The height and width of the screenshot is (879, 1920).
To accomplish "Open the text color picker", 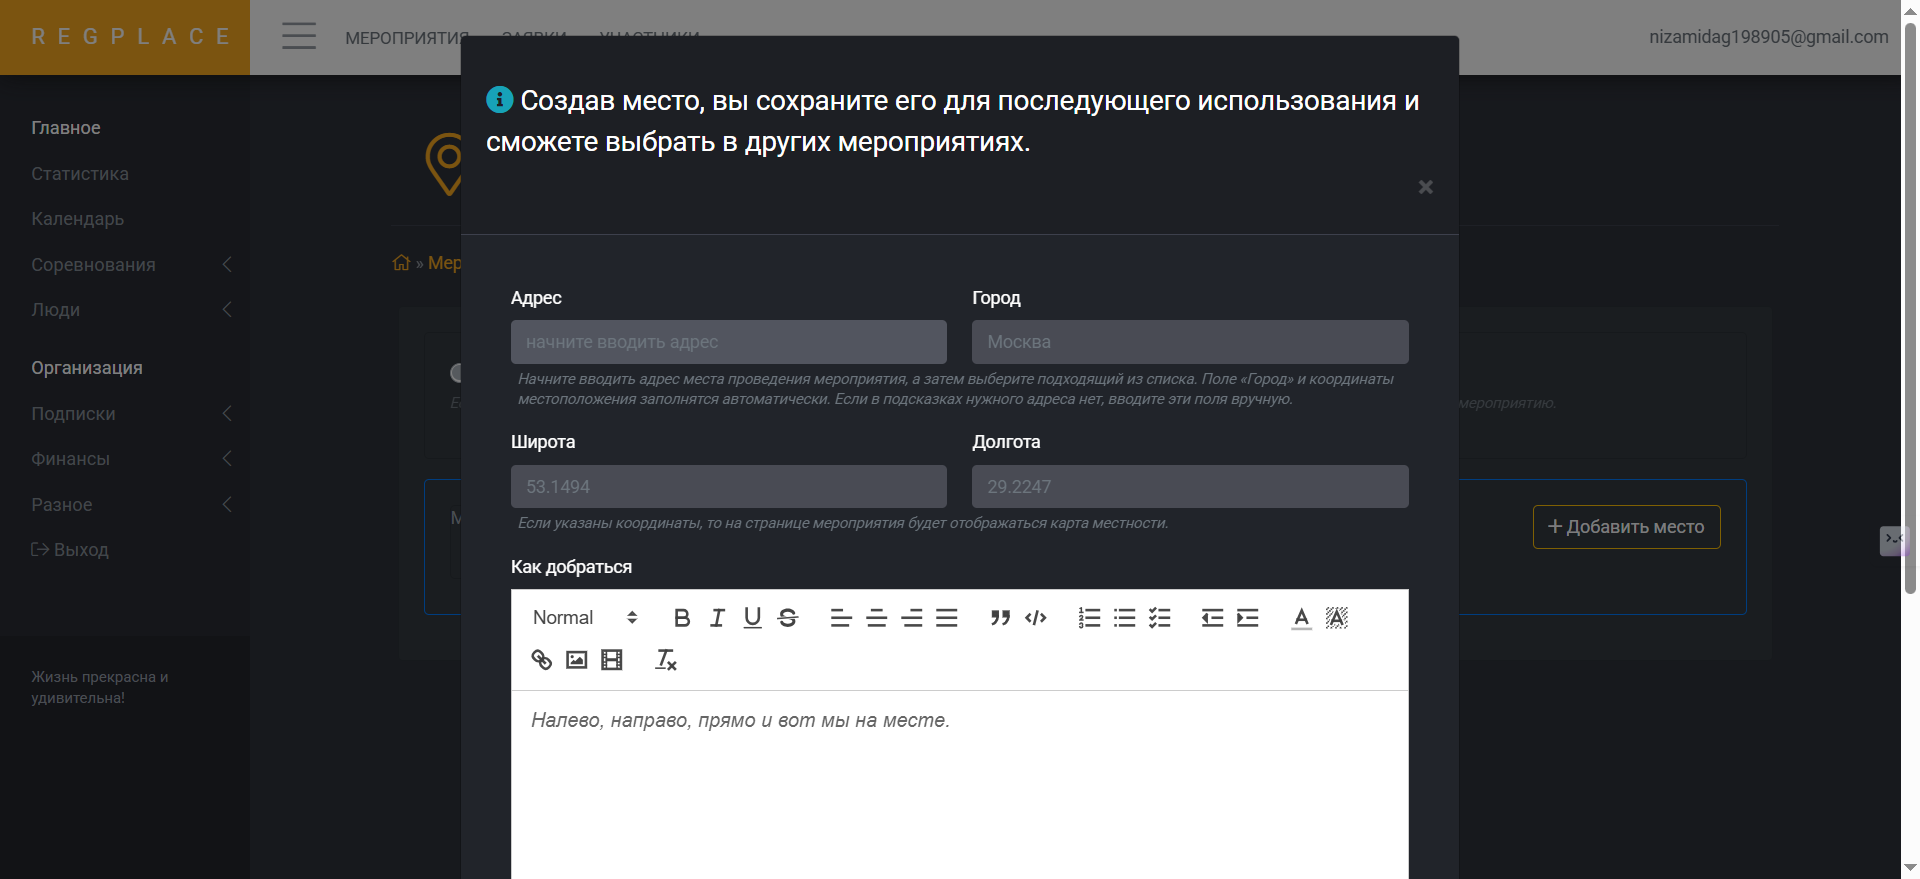I will (1301, 618).
